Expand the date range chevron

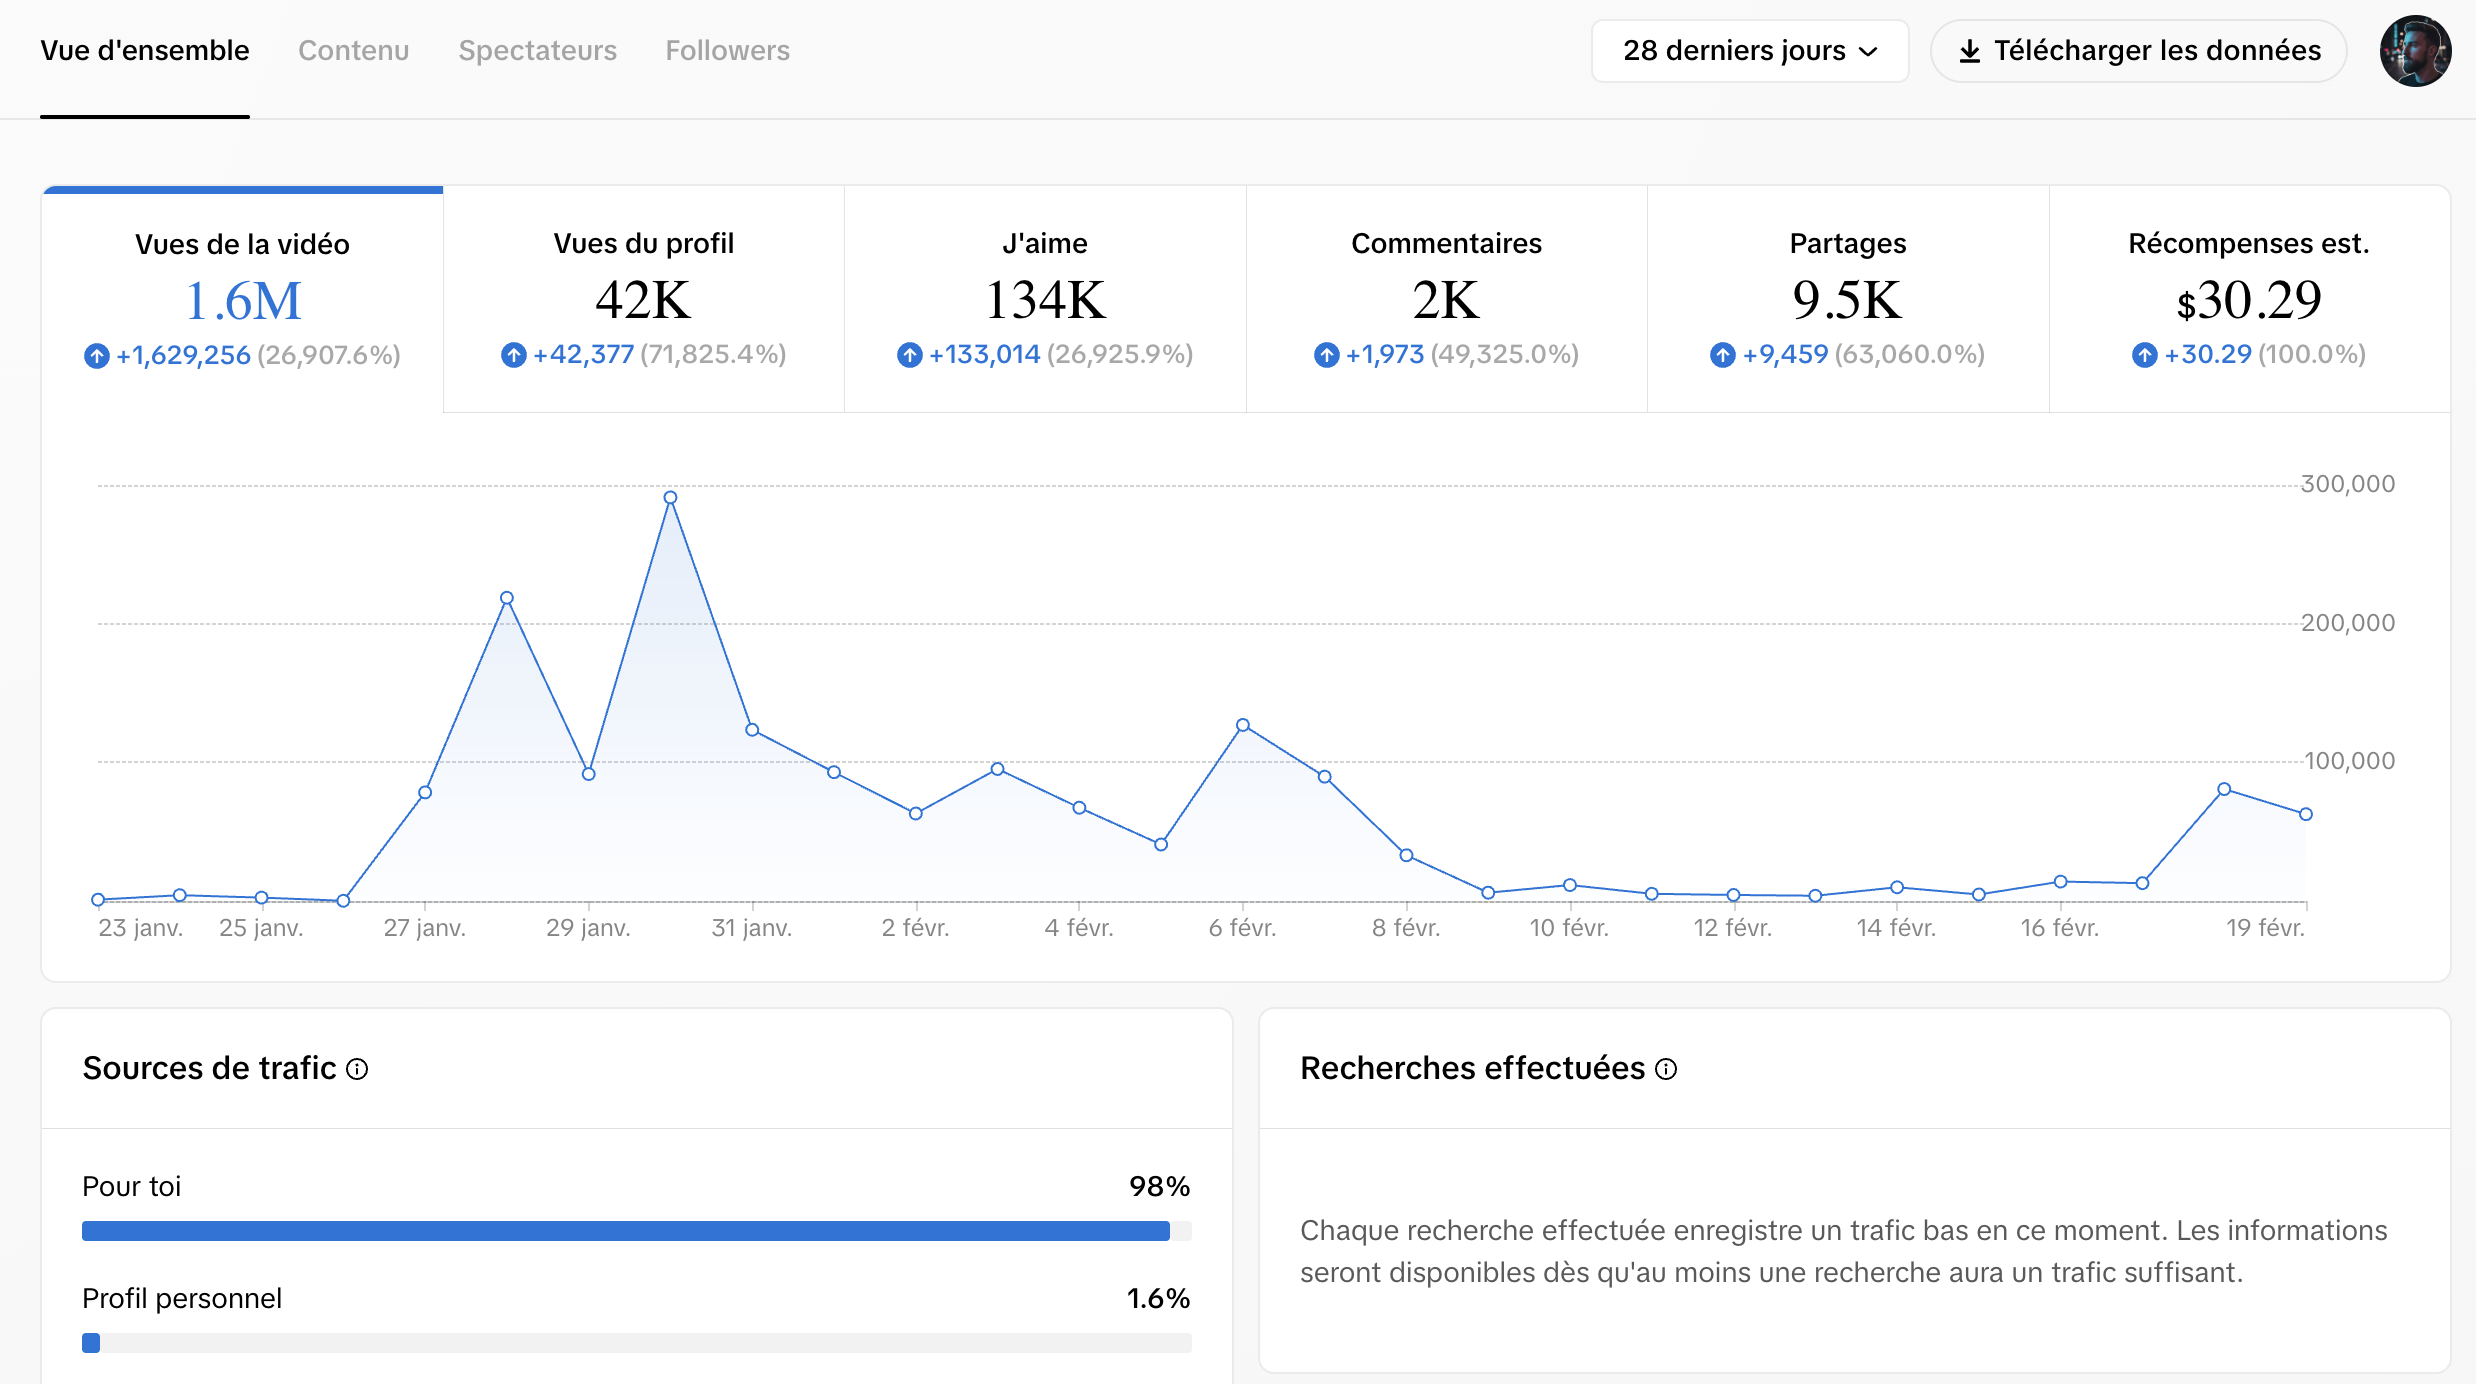coord(1869,51)
